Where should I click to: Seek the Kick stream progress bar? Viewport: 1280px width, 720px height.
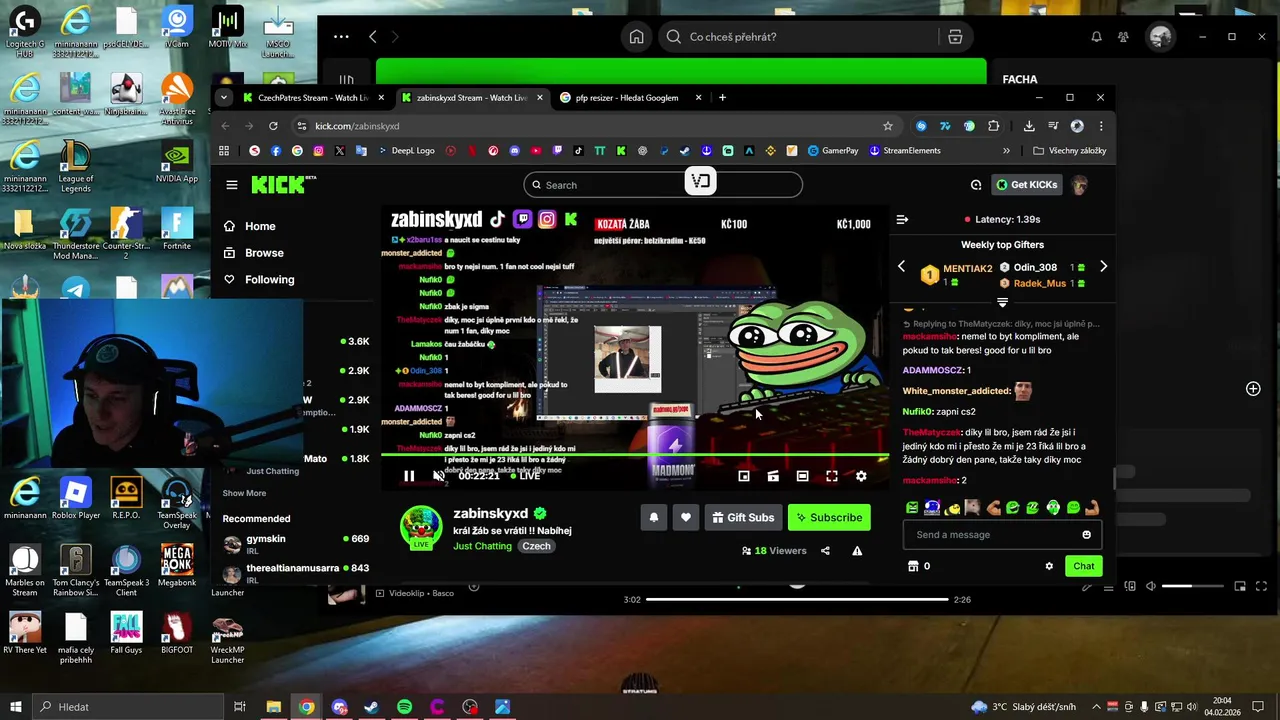tap(634, 455)
